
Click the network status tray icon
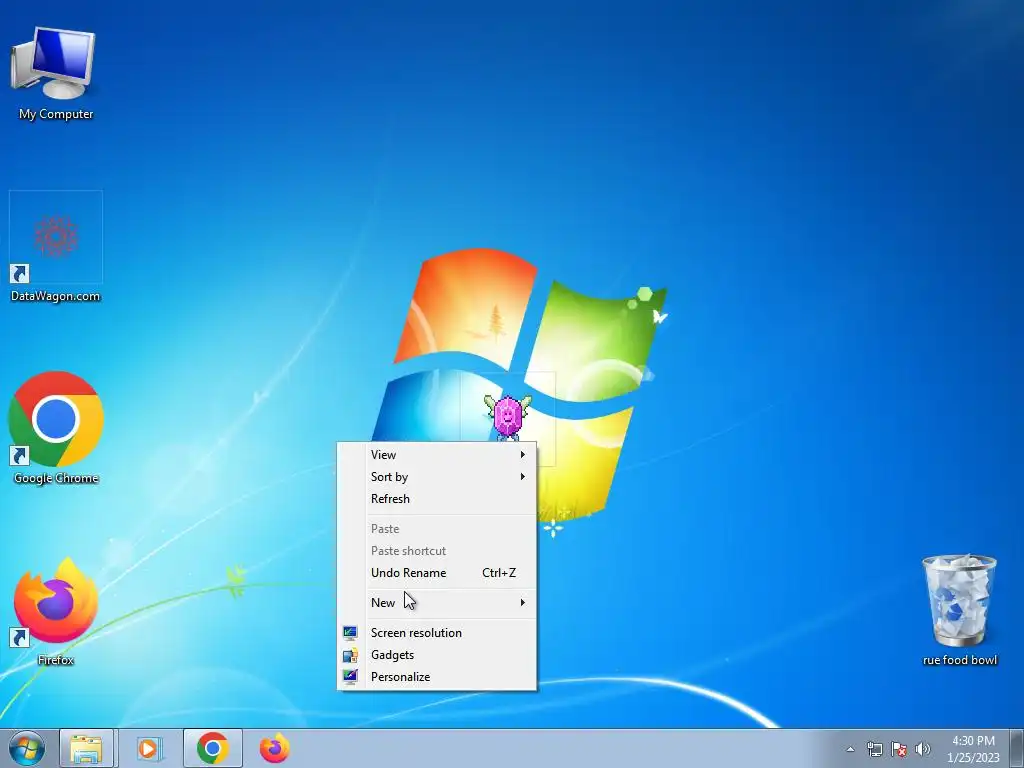(x=874, y=749)
